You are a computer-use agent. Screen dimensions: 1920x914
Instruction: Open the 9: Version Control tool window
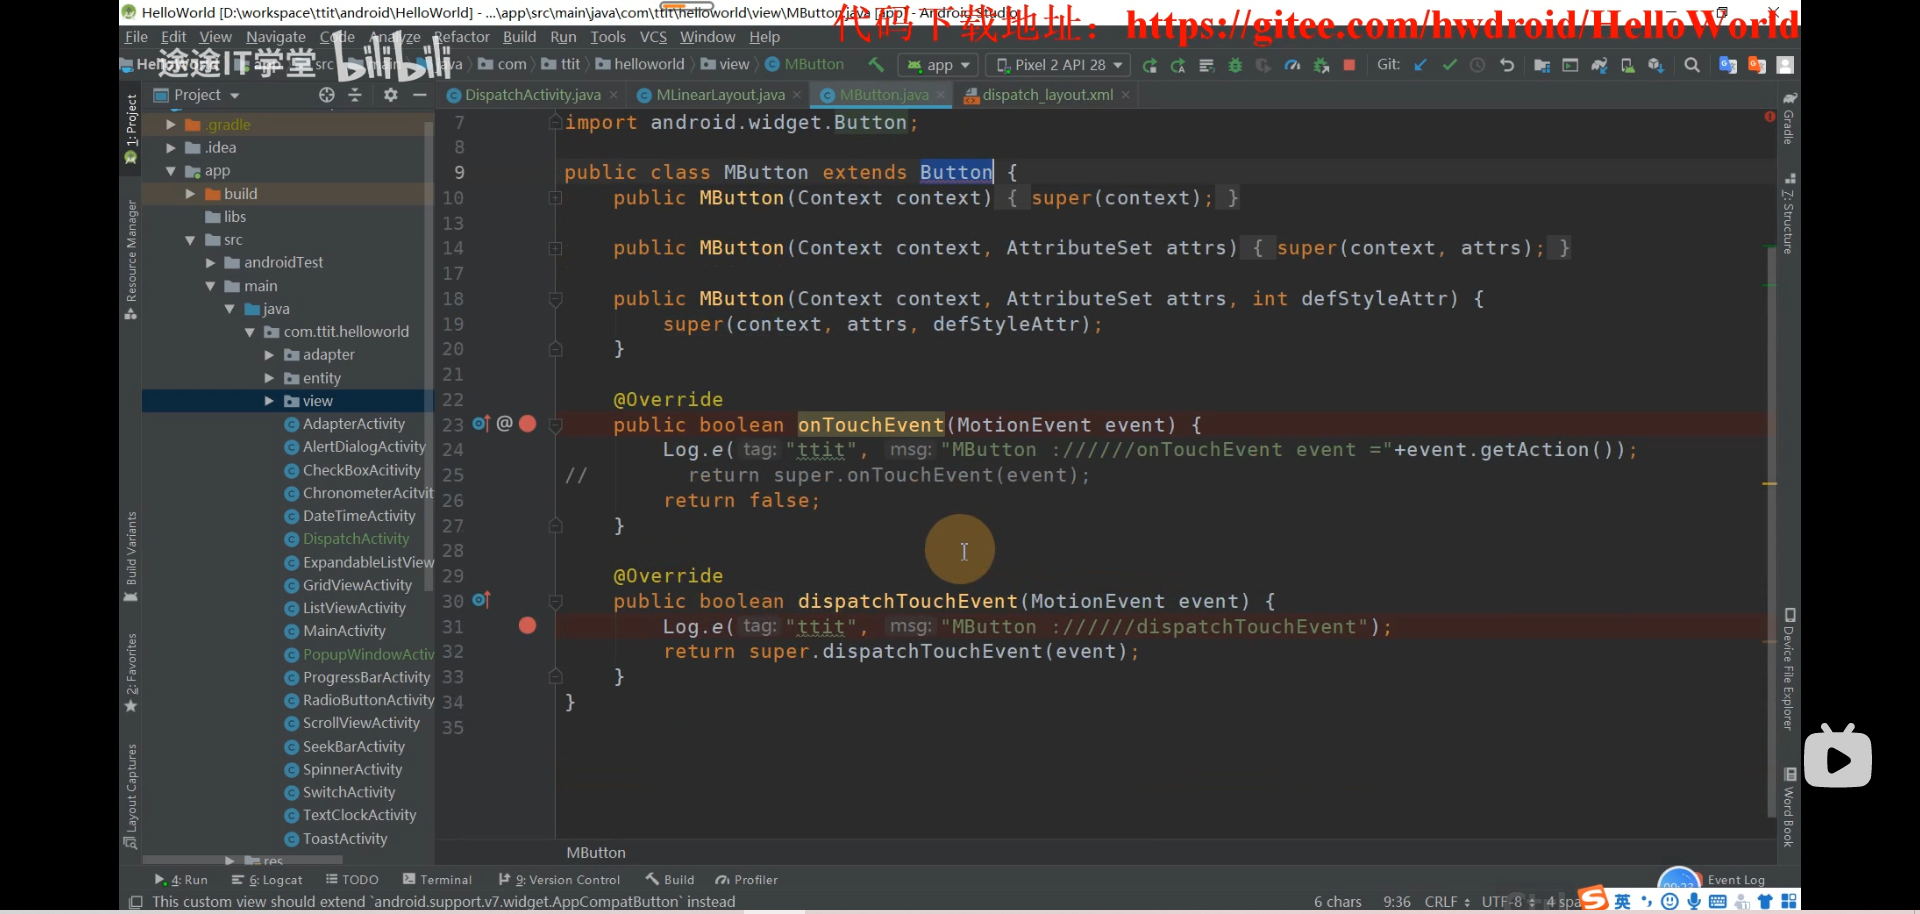click(559, 880)
